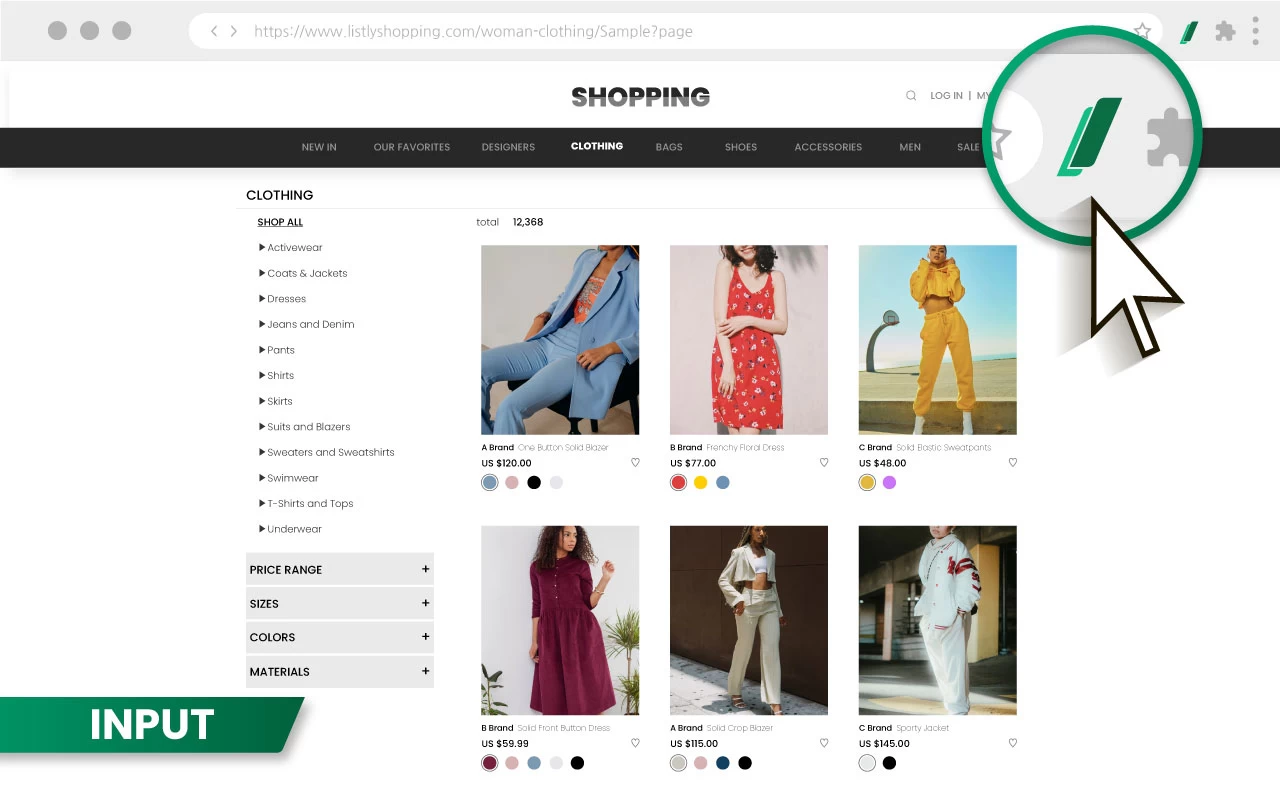The height and width of the screenshot is (800, 1280).
Task: Click the Listly extension icon in the toolbar
Action: point(1189,32)
